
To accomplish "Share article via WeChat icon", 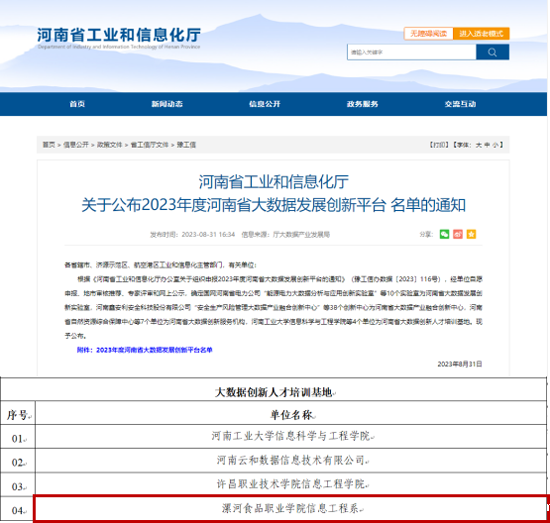I will click(444, 234).
